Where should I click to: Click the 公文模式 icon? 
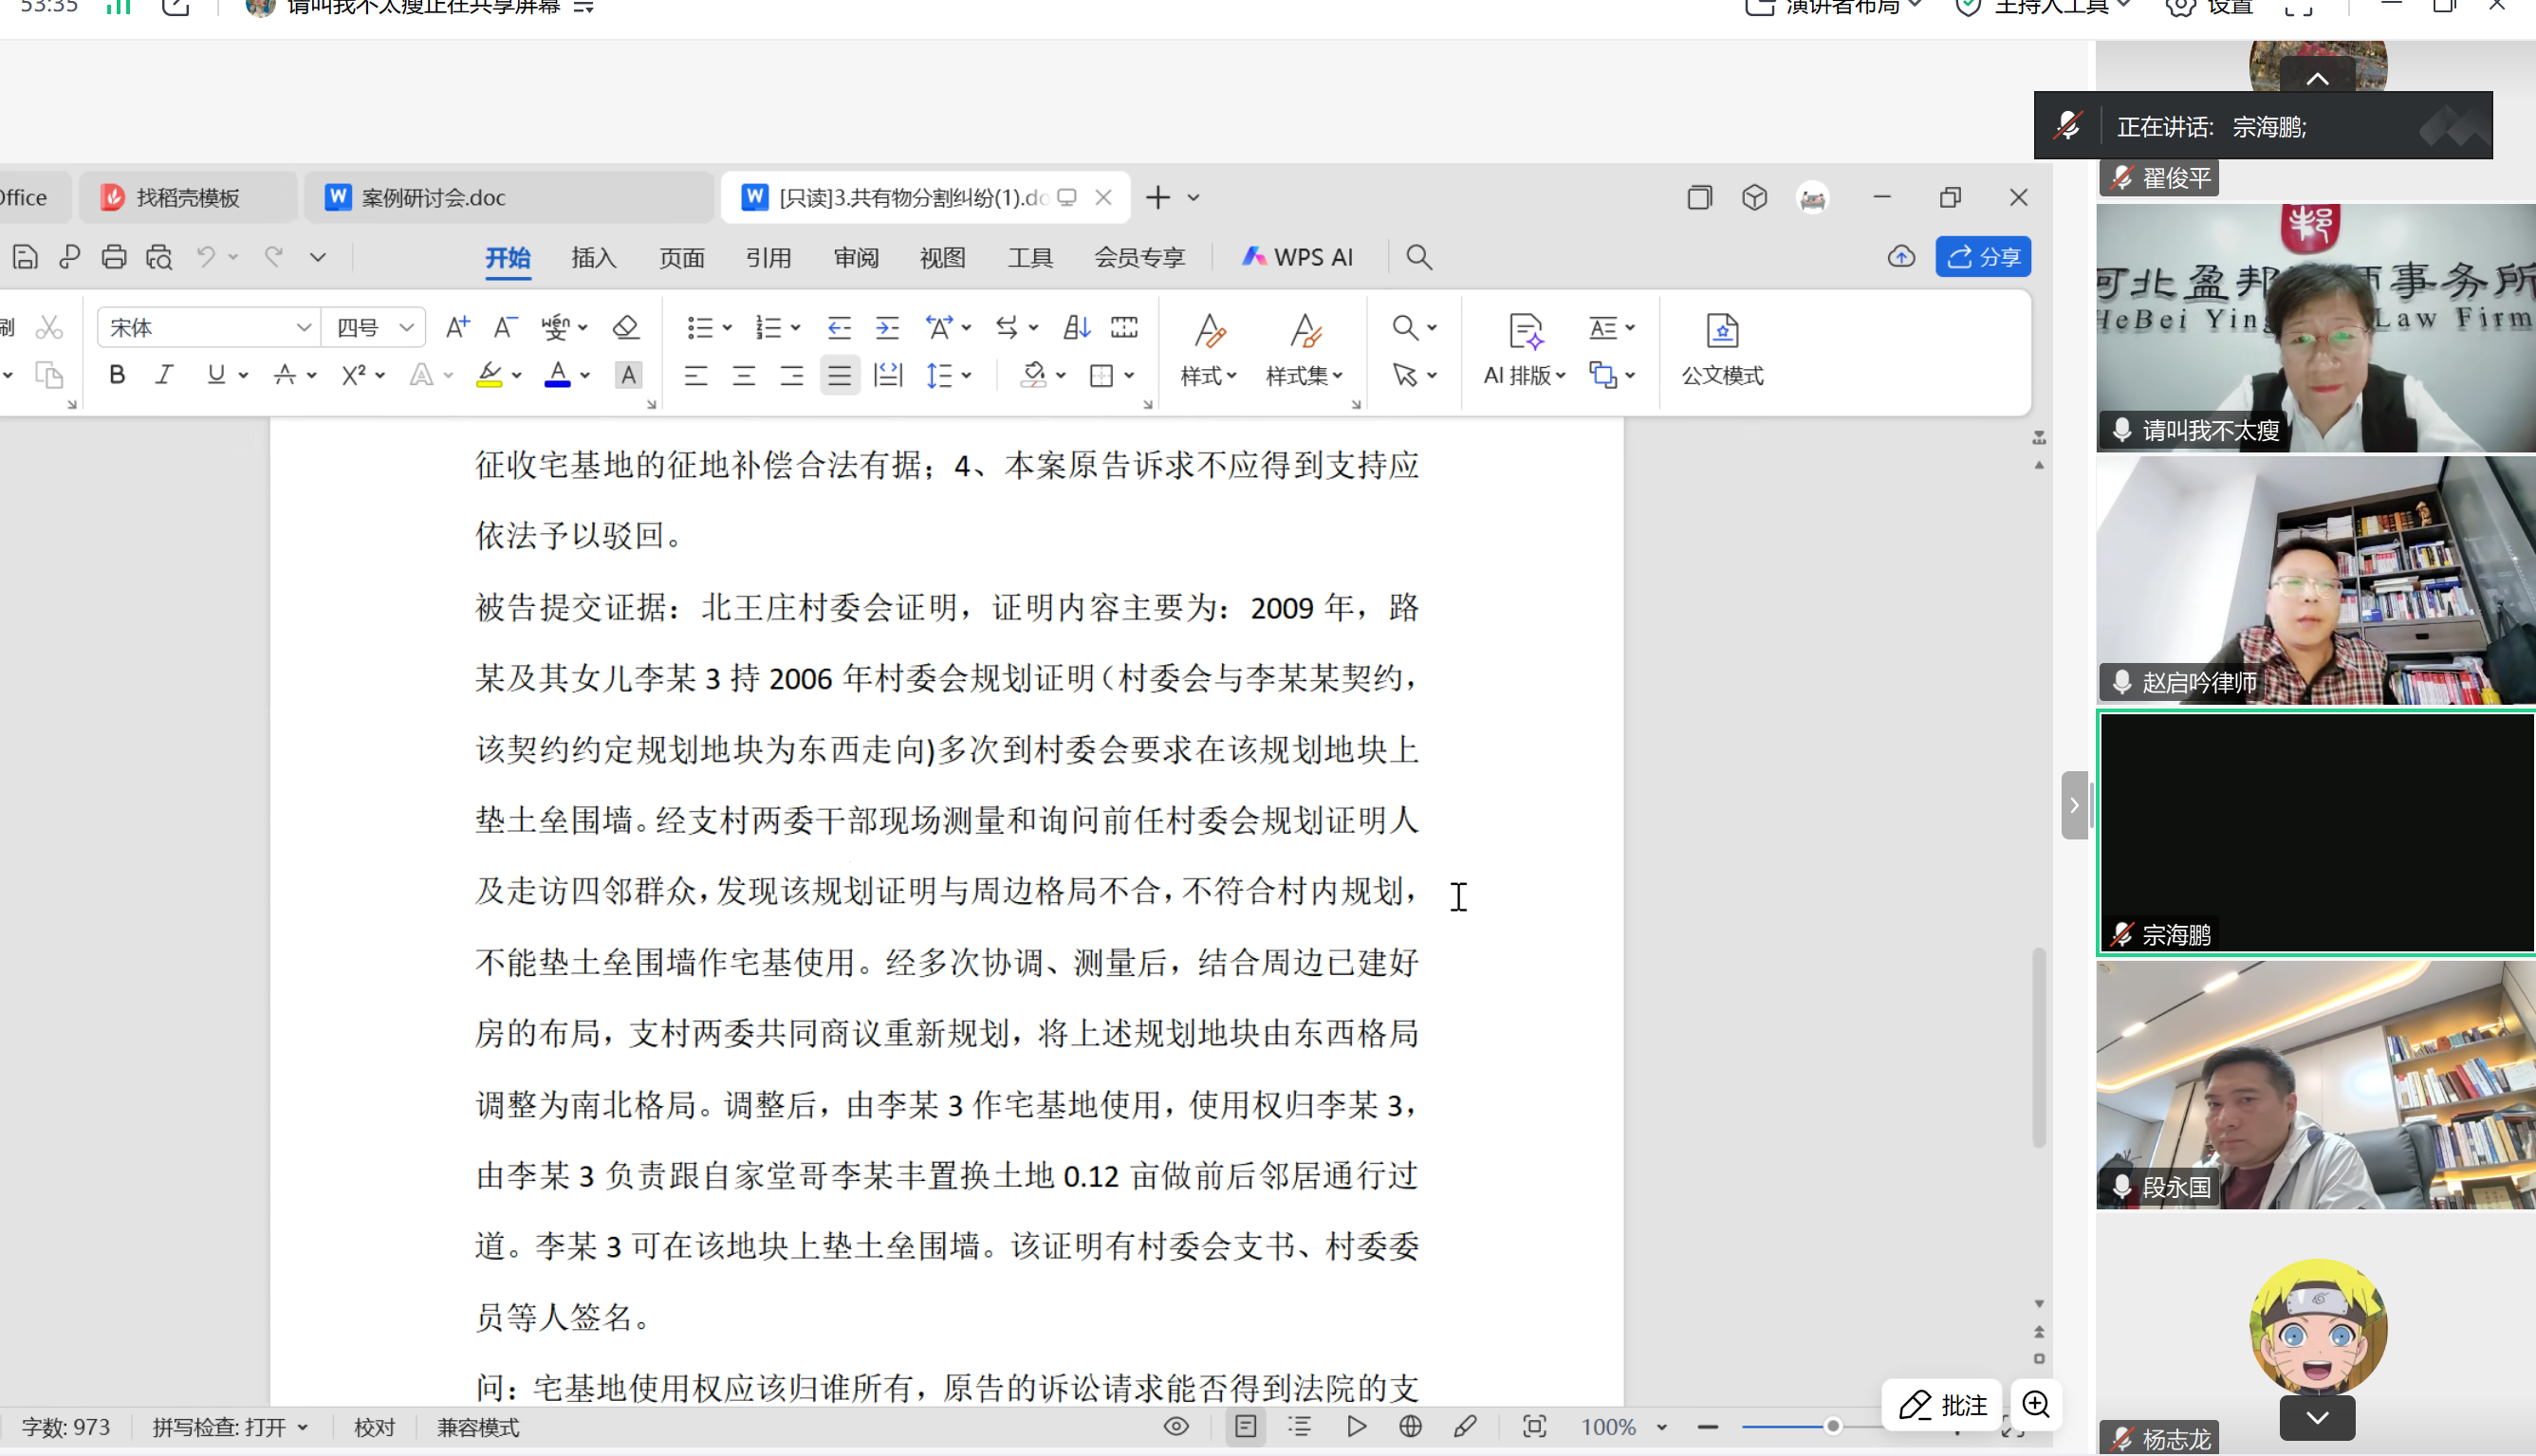1722,350
